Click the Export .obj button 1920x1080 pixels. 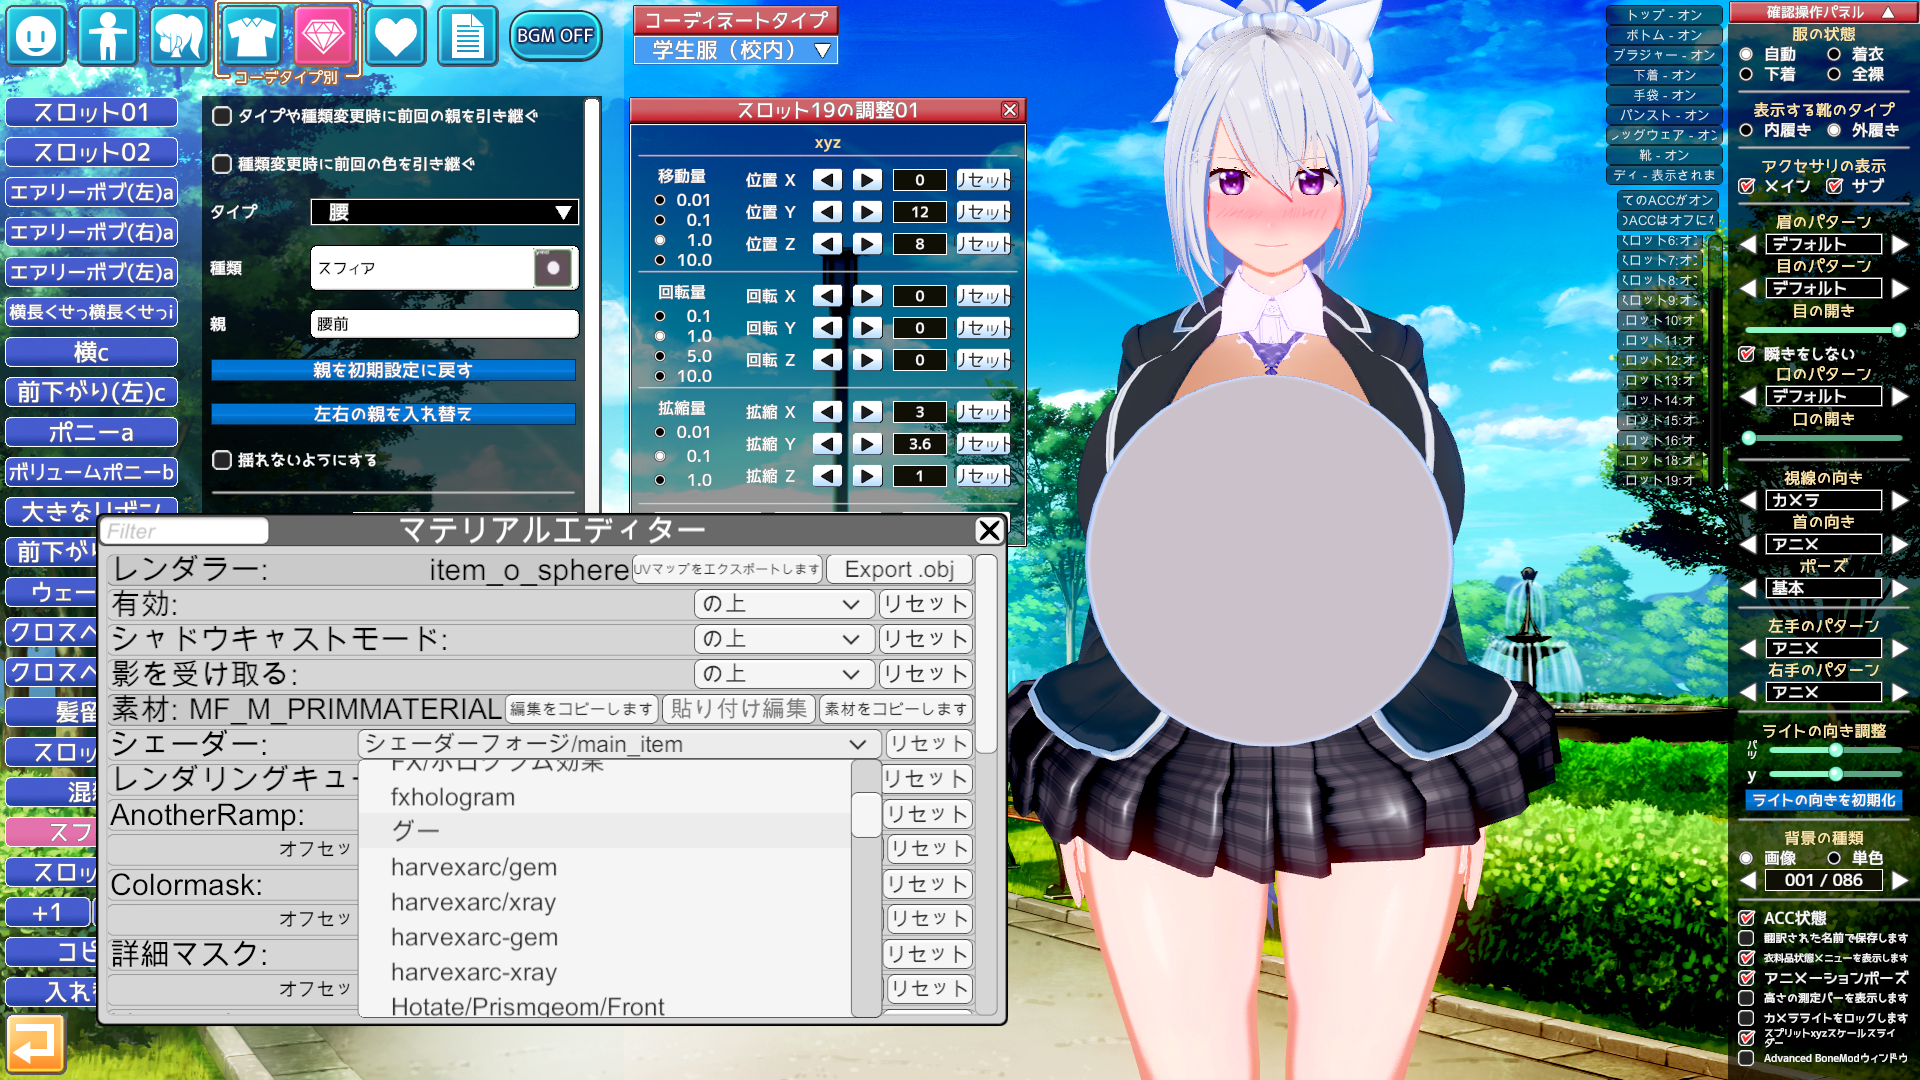pos(899,569)
